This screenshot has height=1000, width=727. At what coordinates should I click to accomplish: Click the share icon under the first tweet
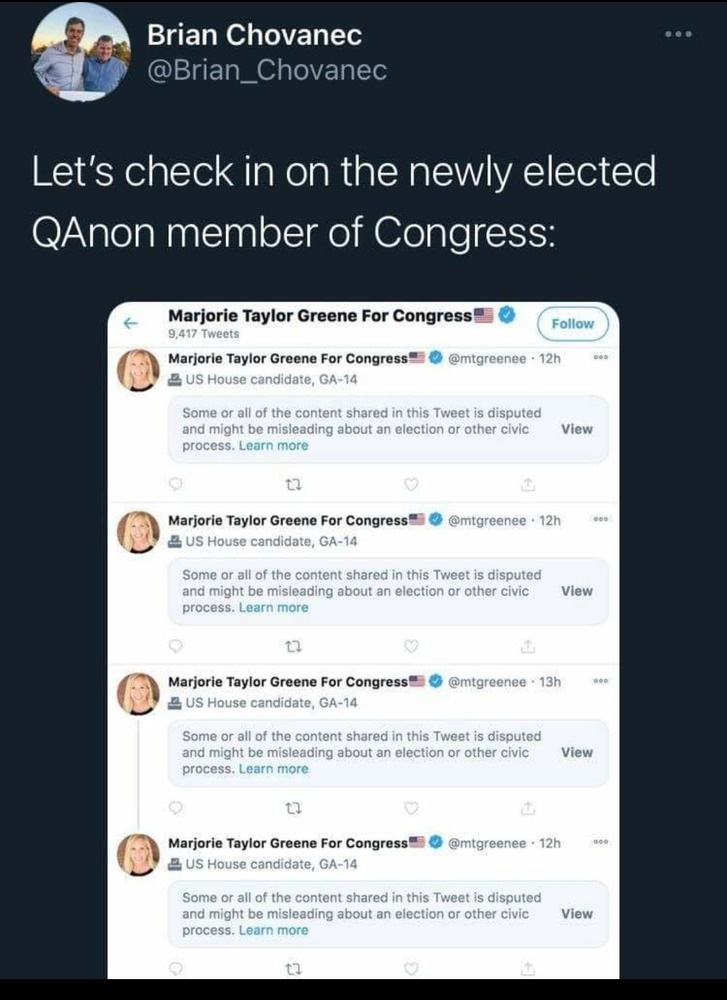pyautogui.click(x=528, y=484)
